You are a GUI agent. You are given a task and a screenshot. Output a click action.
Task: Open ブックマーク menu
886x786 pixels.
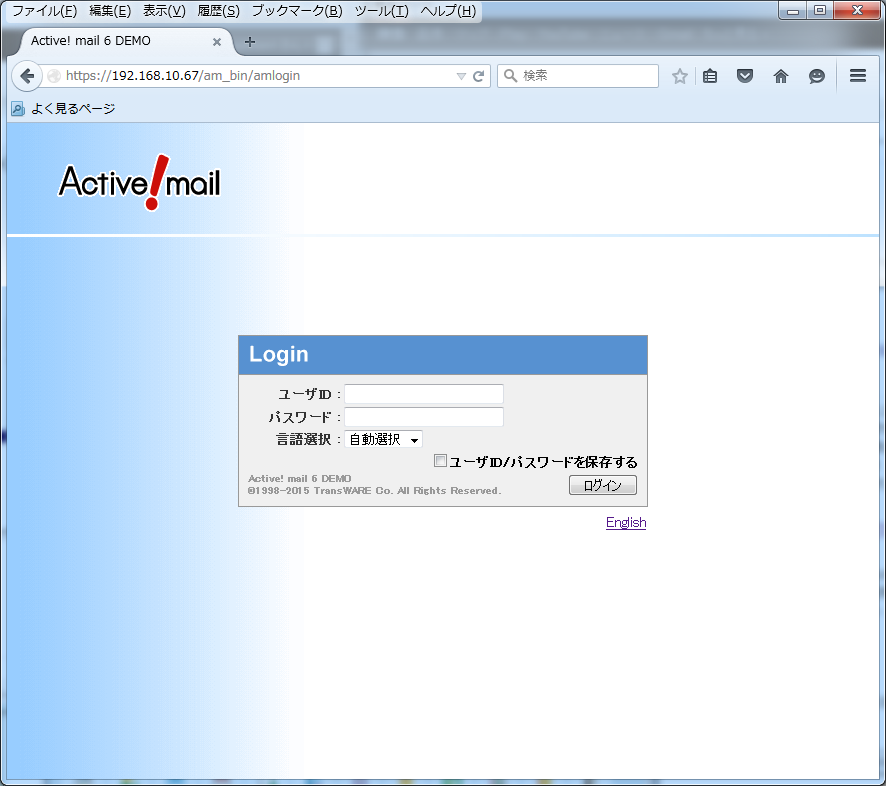point(297,11)
